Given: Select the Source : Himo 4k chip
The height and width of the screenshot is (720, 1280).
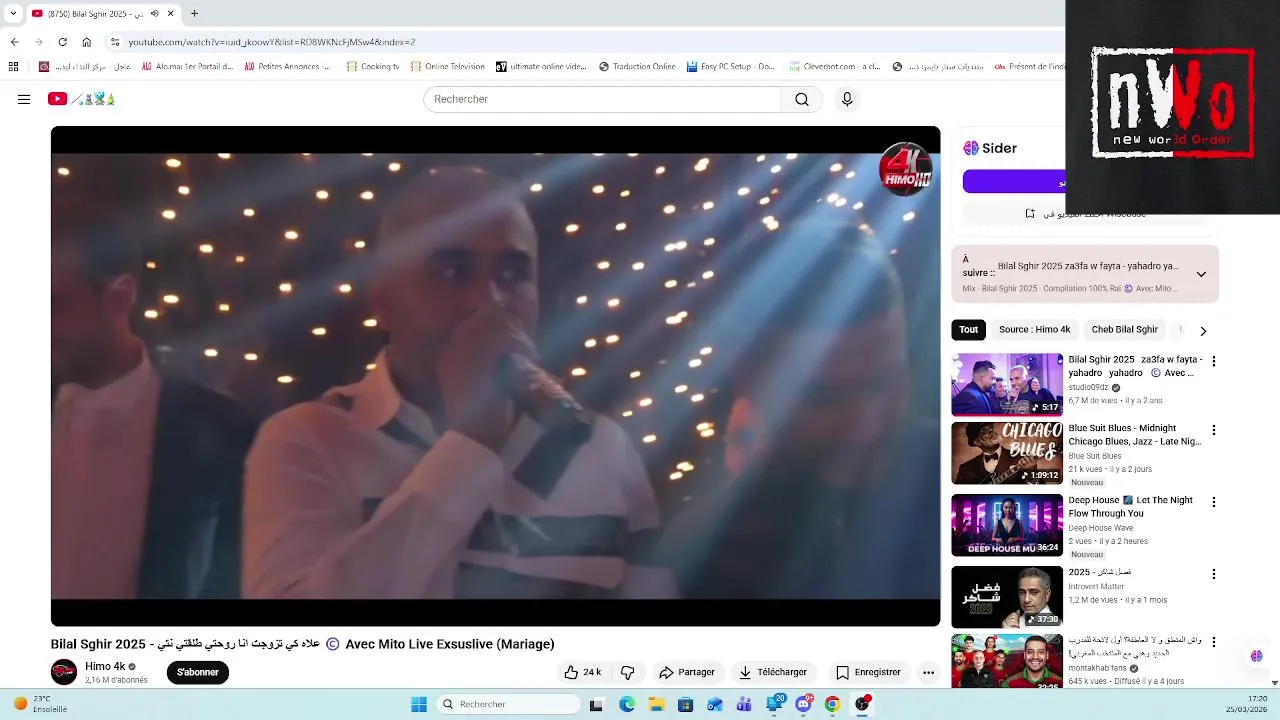Looking at the screenshot, I should click(x=1034, y=330).
